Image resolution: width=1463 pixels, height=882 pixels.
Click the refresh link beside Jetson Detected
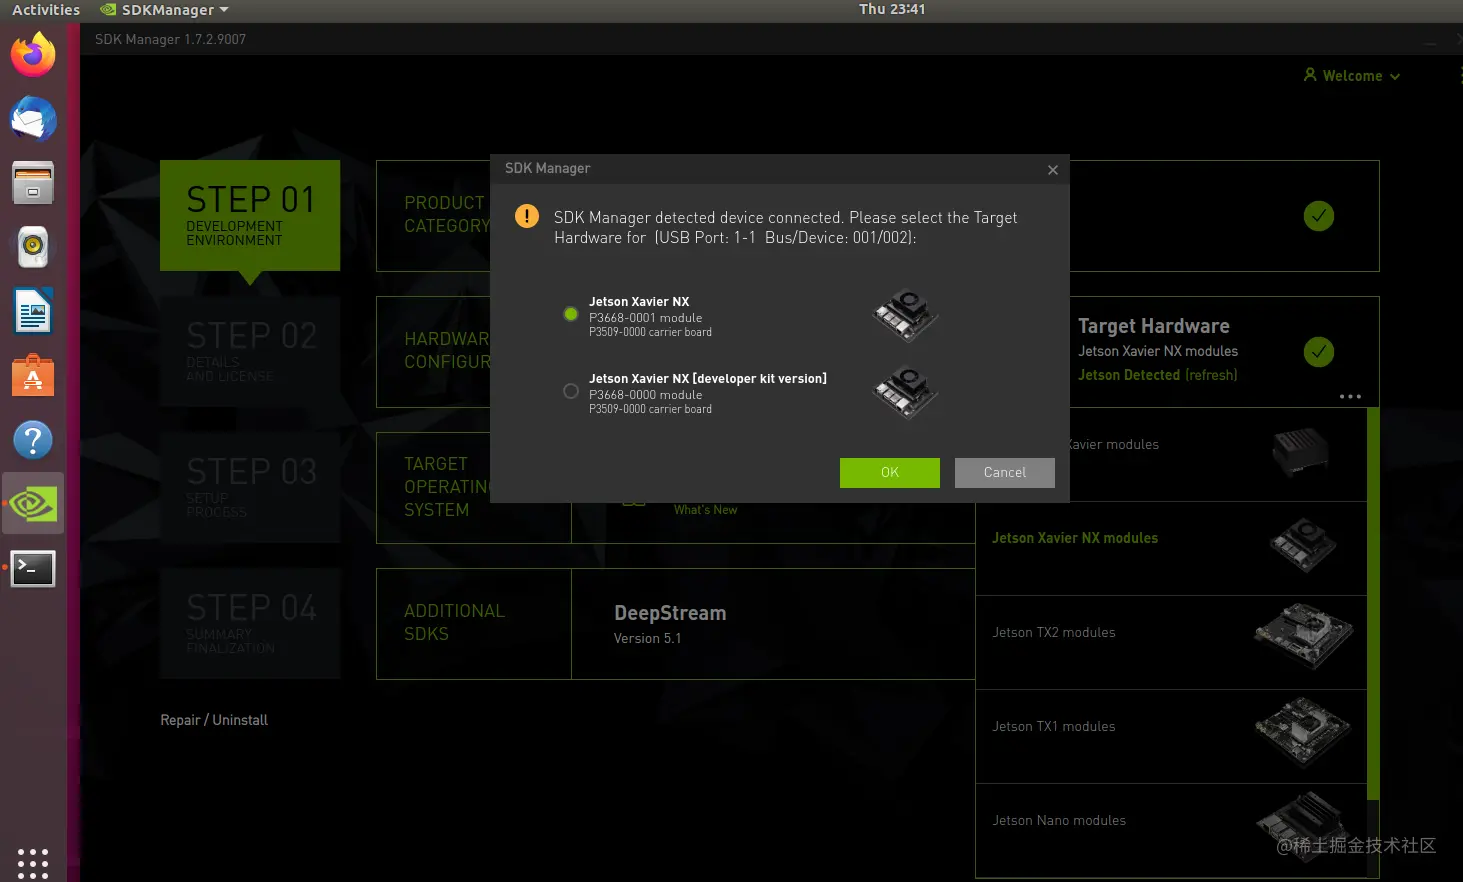[1211, 375]
